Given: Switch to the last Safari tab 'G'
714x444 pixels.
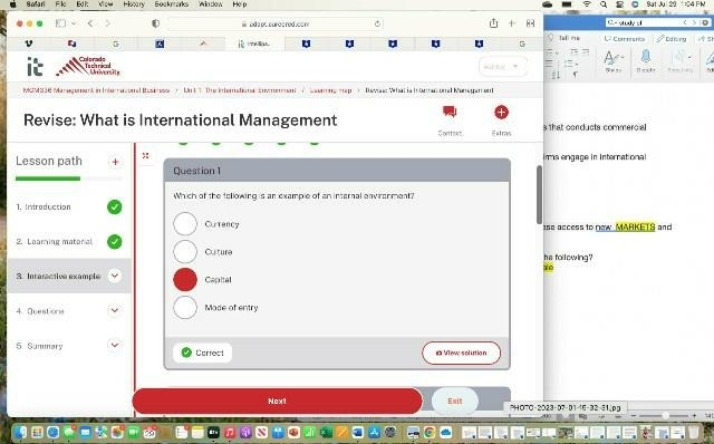Looking at the screenshot, I should [522, 44].
